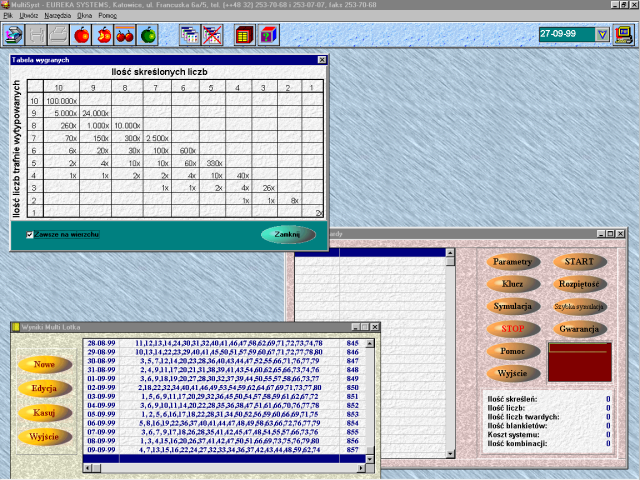Click the monitor icon beside the date field

624,34
